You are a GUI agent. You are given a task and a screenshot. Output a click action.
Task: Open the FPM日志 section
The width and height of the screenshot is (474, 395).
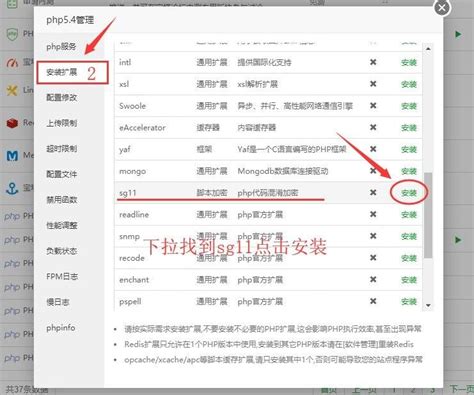[x=62, y=276]
